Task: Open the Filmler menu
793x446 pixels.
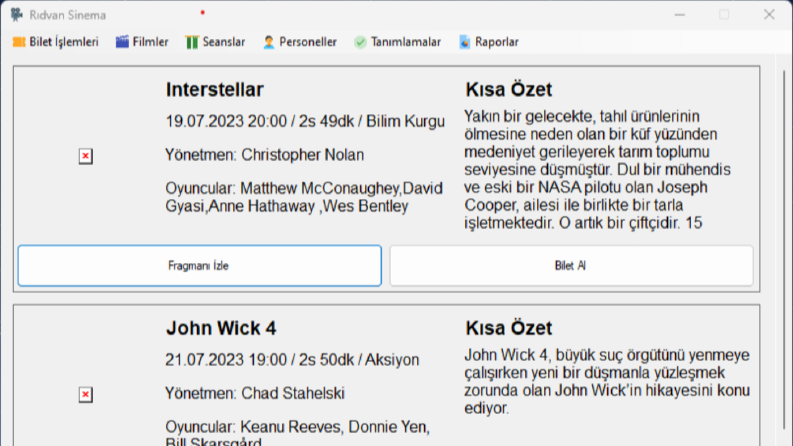Action: (x=142, y=42)
